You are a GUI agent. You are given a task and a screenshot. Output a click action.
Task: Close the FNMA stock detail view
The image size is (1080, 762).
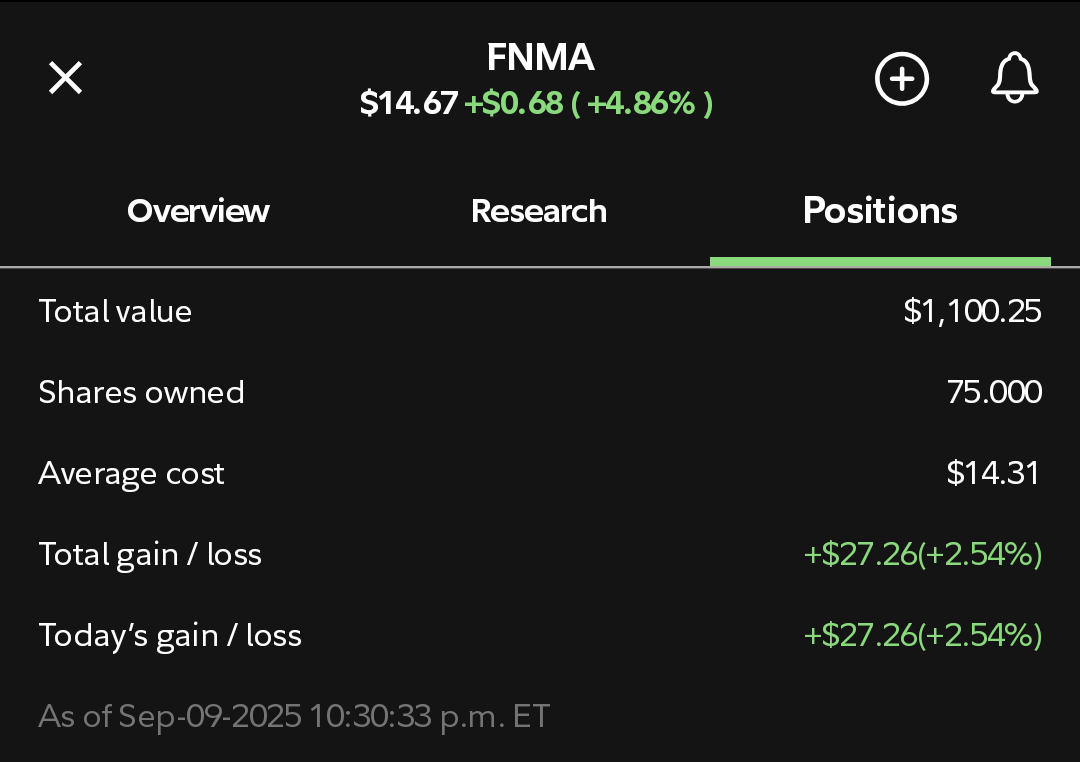pos(65,77)
